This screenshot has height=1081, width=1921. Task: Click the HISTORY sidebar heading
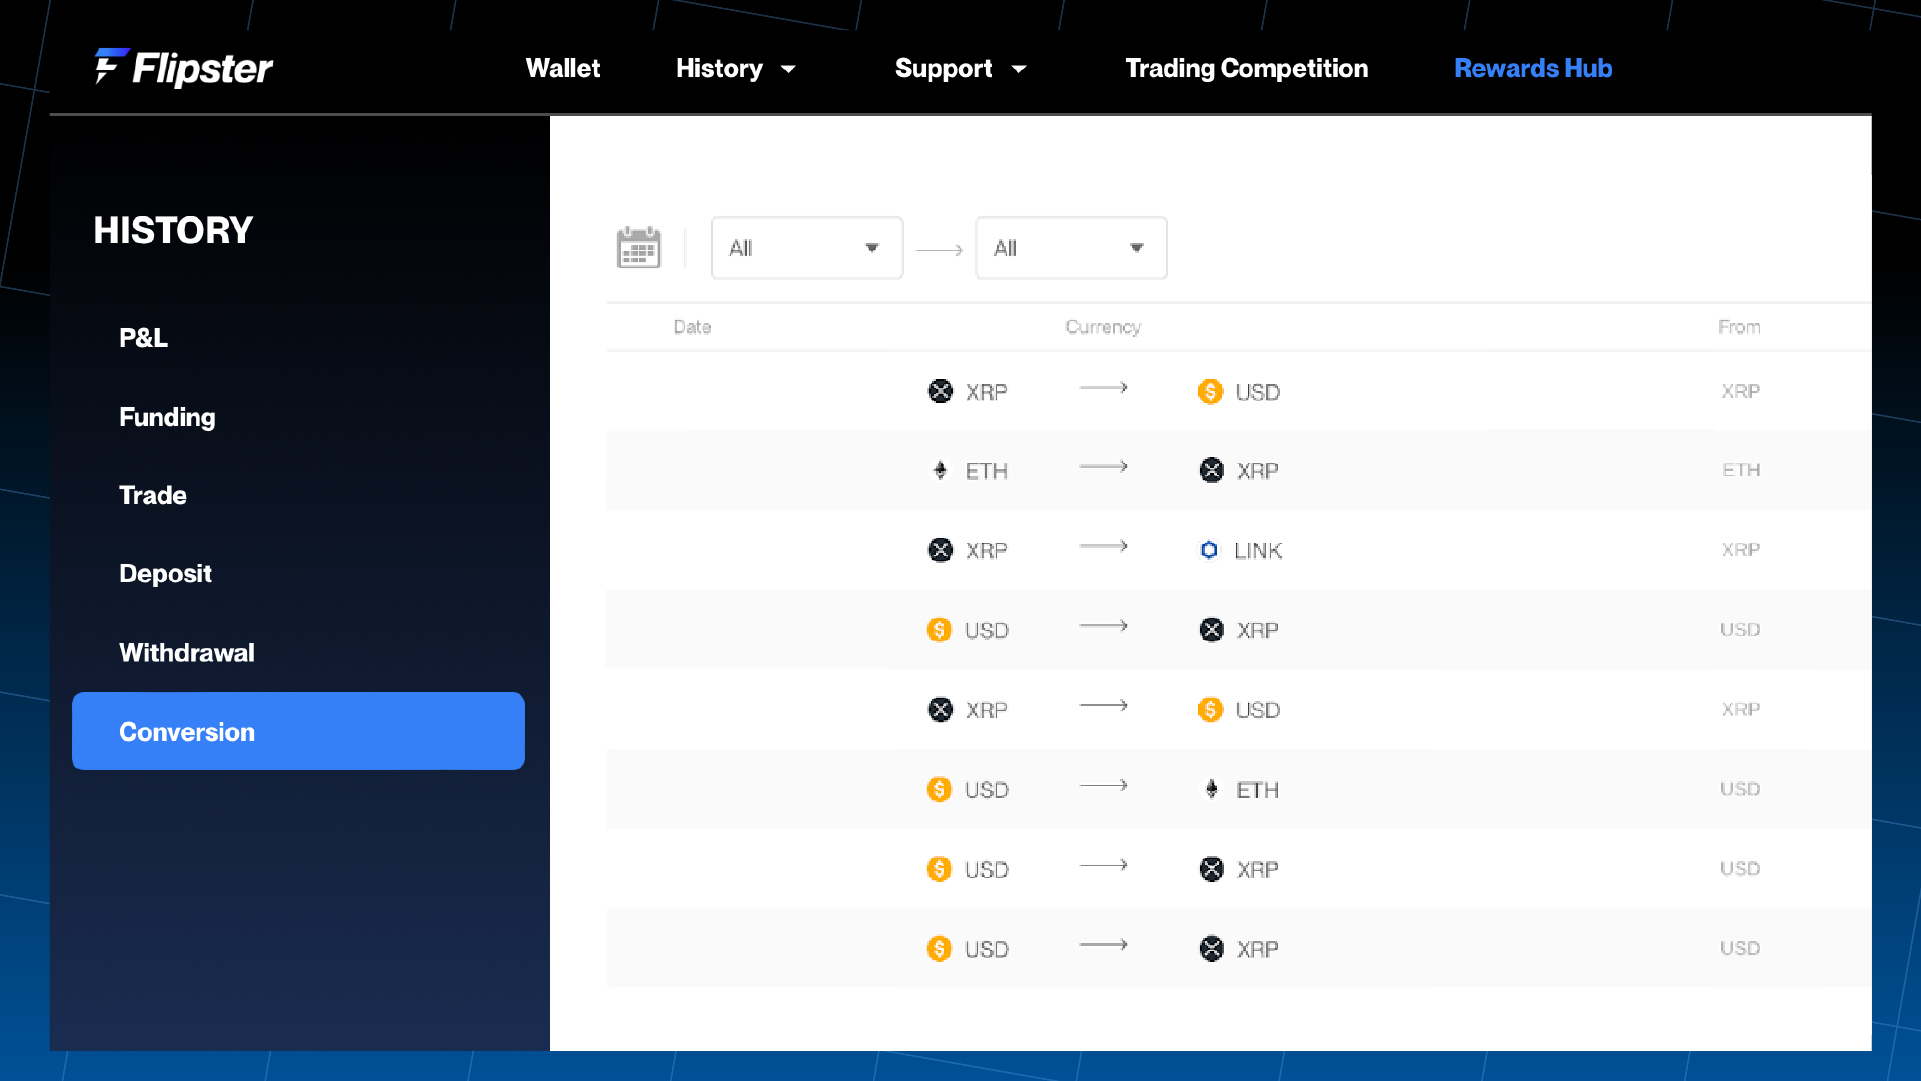click(173, 230)
